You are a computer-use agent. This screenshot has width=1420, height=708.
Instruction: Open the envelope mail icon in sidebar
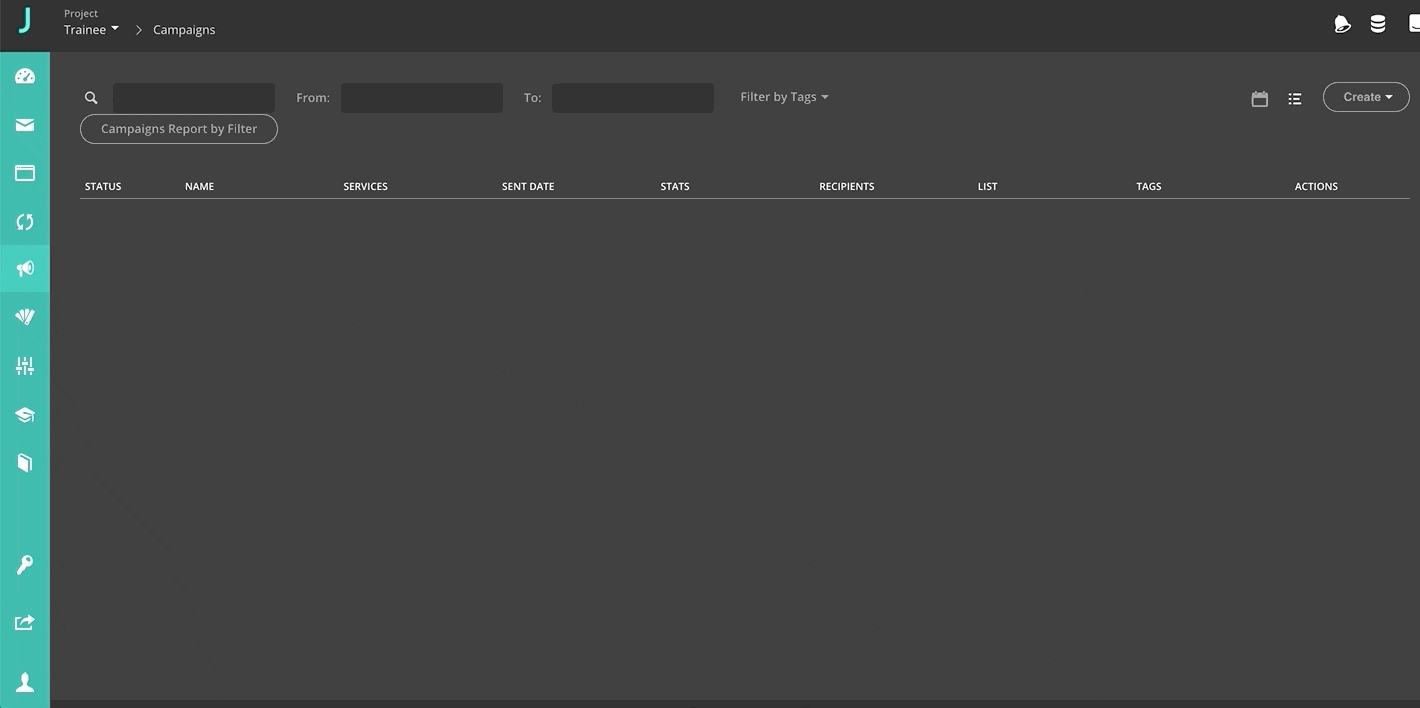point(25,125)
